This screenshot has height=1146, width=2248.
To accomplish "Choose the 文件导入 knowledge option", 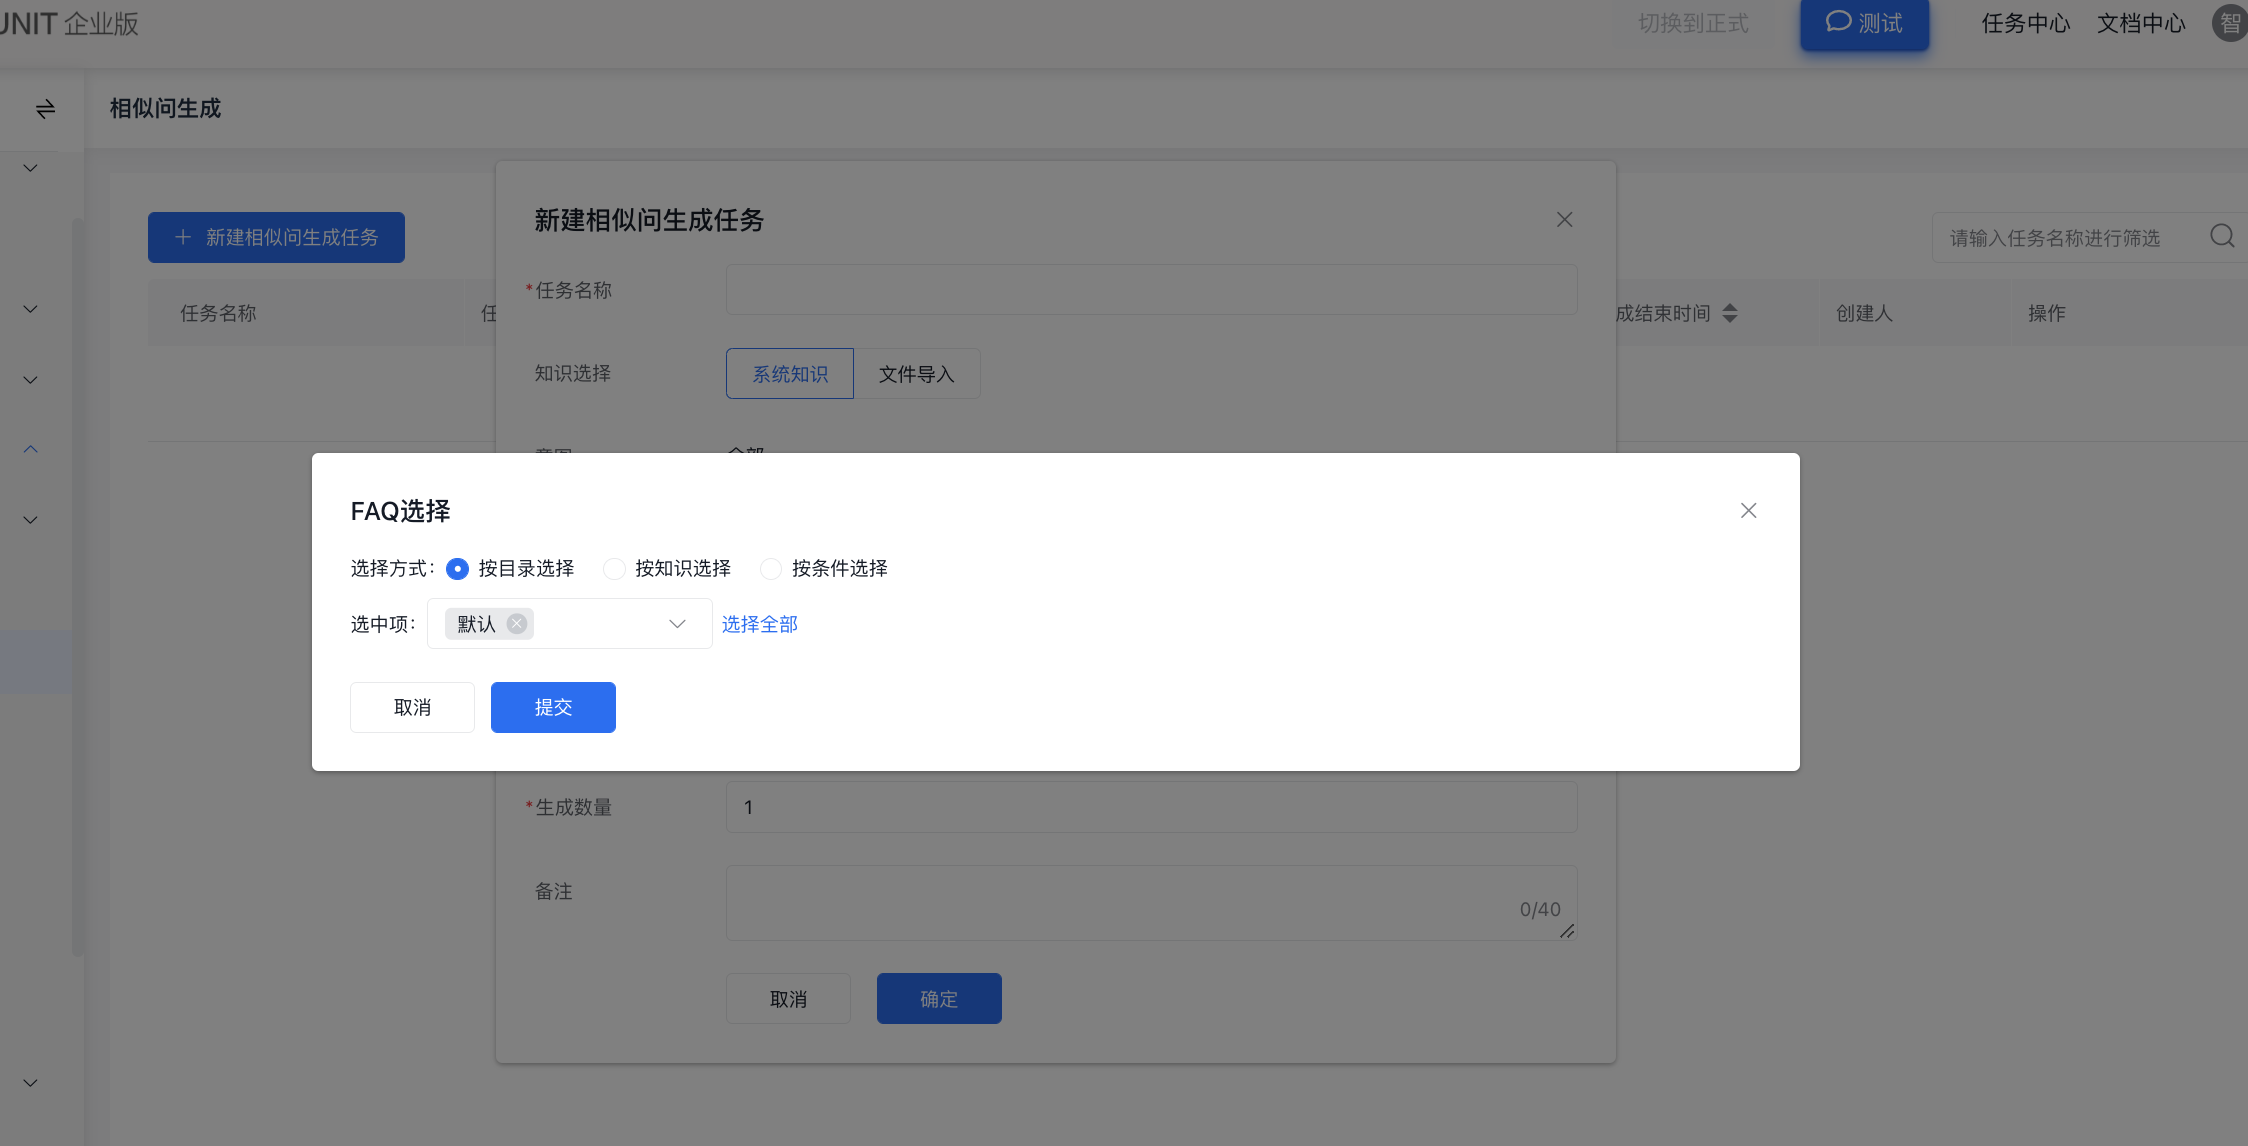I will pyautogui.click(x=917, y=374).
